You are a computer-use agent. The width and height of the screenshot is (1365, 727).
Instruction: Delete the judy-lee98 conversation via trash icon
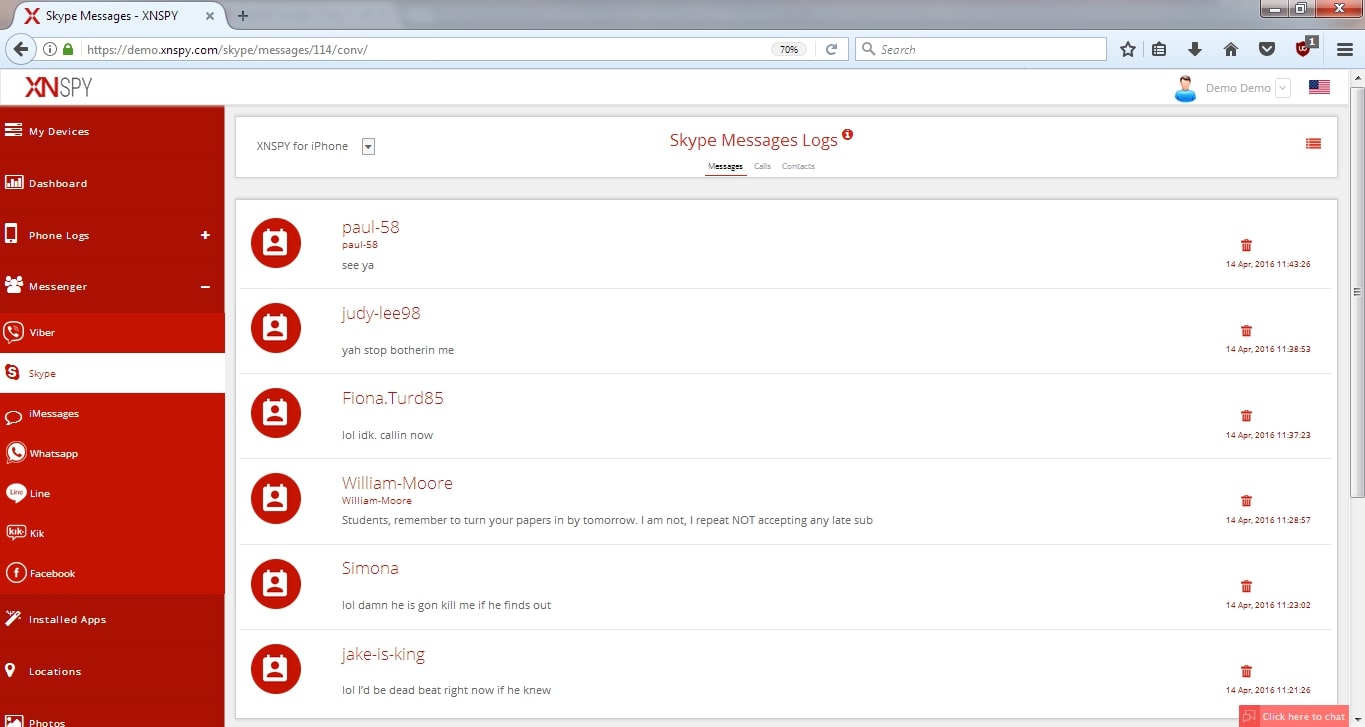[1246, 330]
